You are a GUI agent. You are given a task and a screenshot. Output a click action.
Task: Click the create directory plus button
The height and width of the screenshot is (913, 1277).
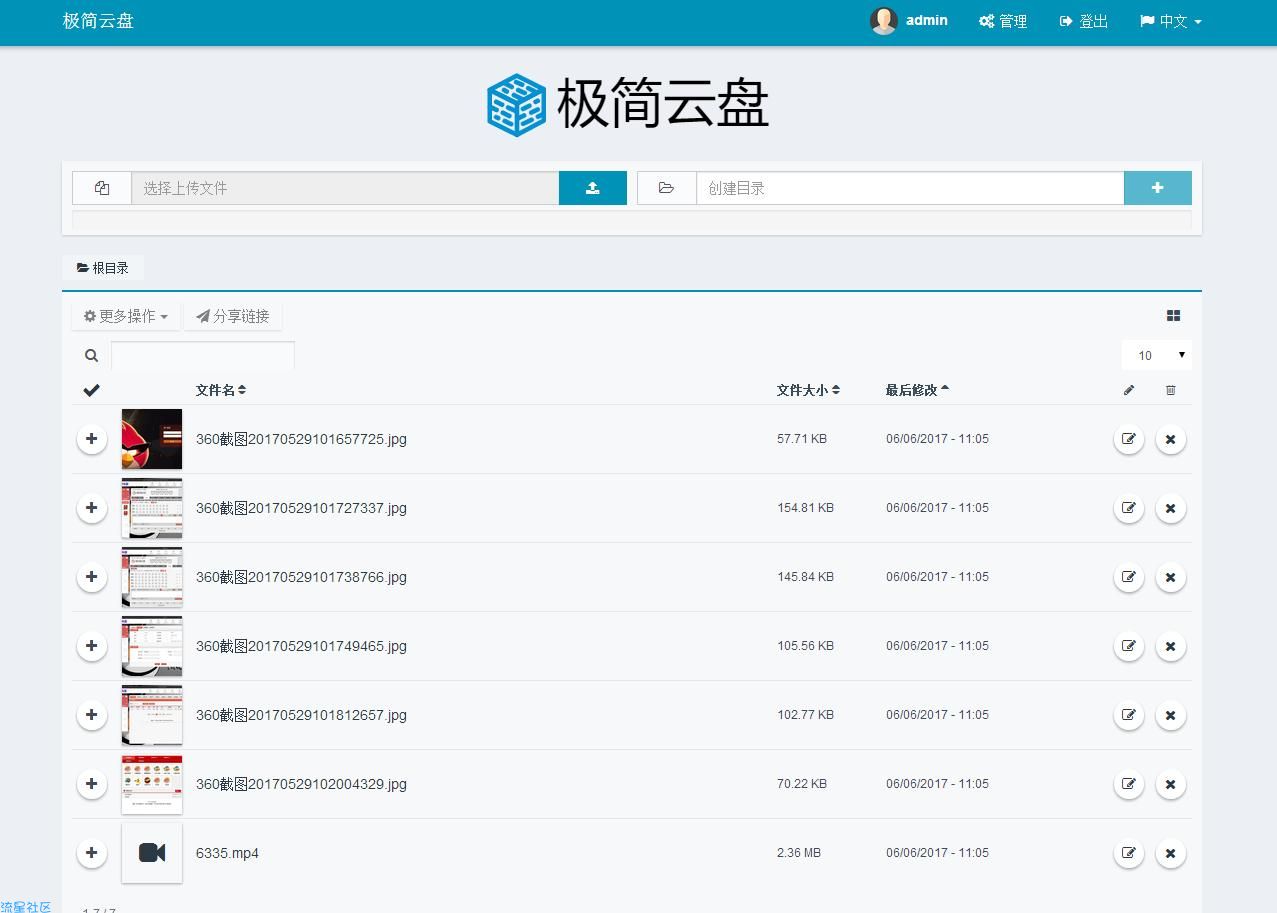[1157, 188]
